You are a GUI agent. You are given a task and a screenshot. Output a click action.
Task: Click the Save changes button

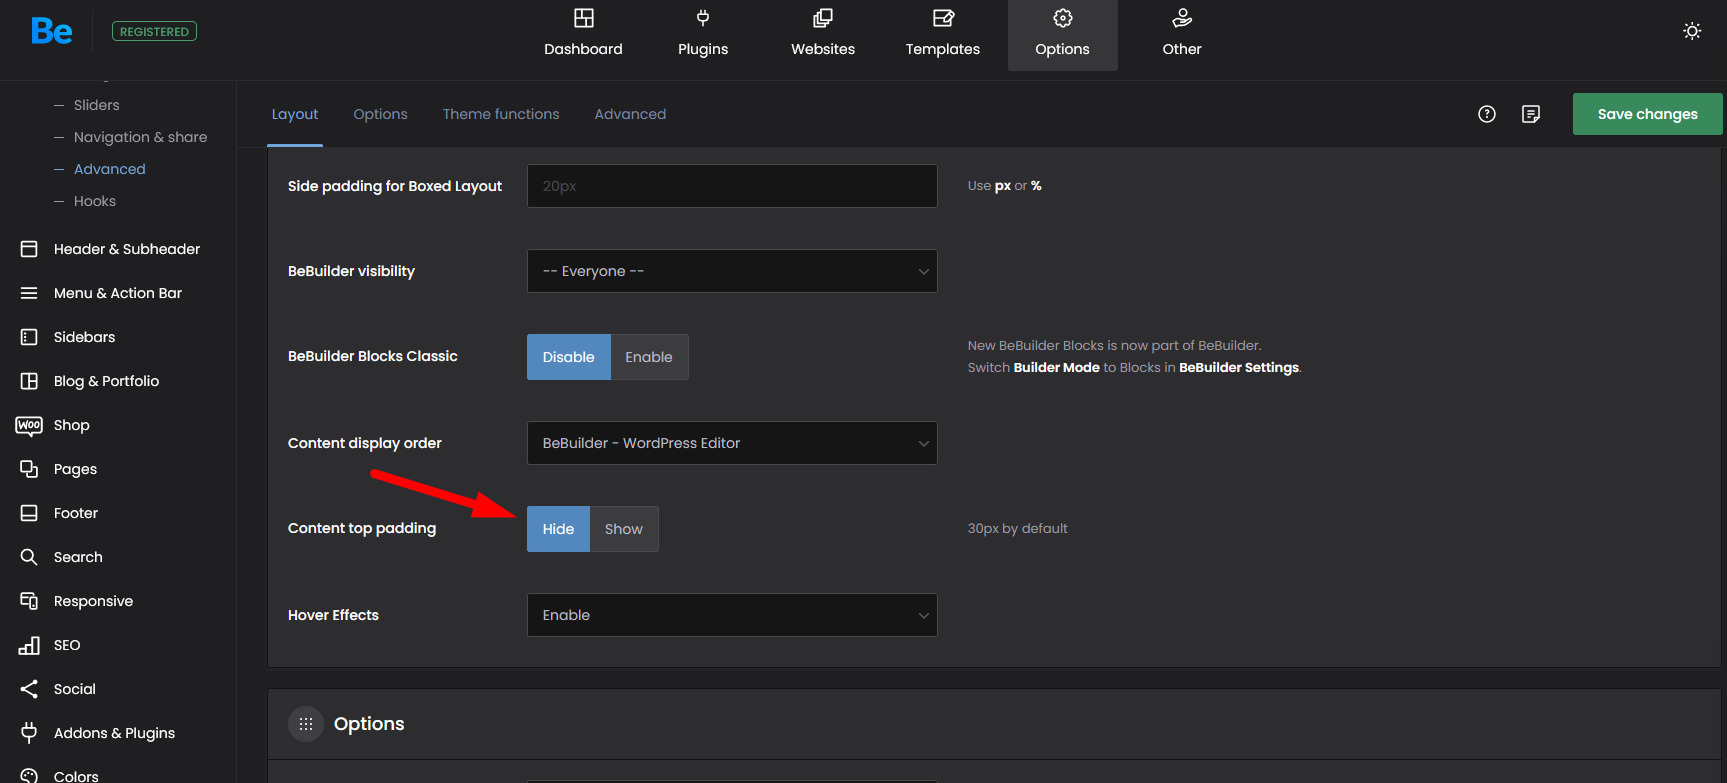point(1647,114)
